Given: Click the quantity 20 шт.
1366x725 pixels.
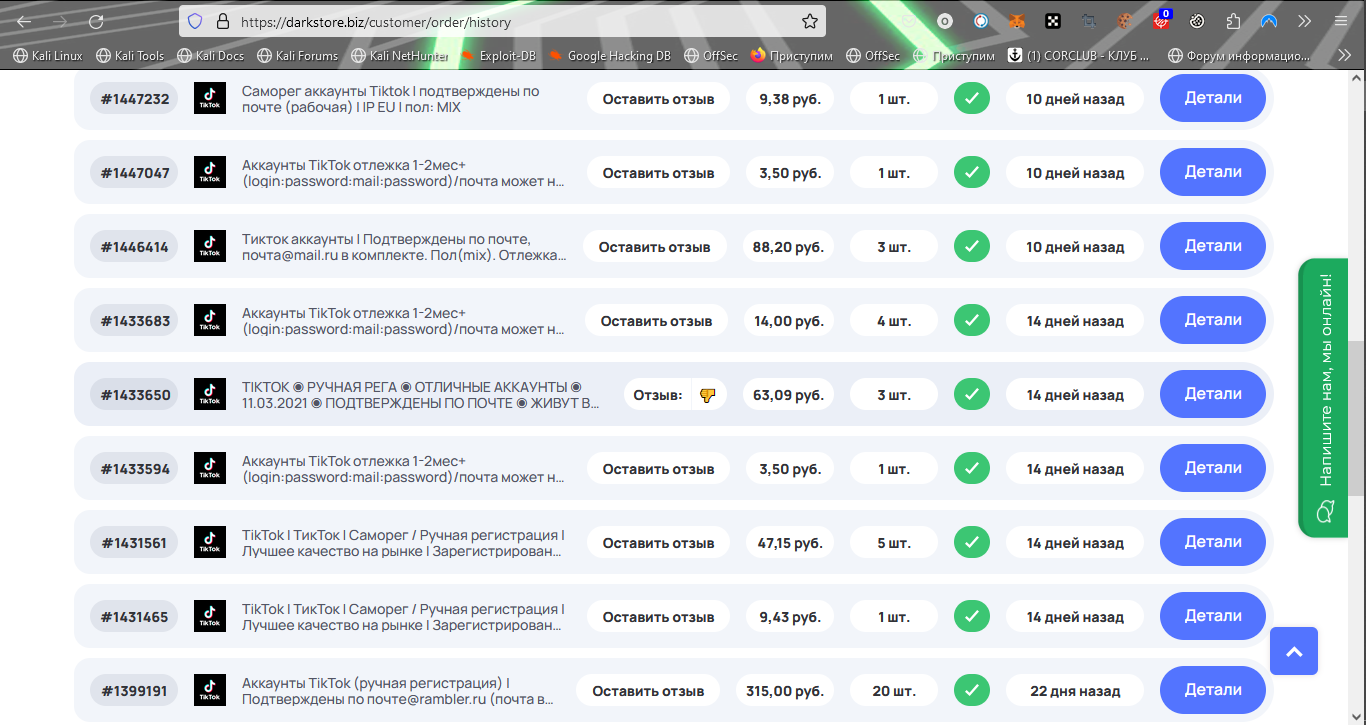Looking at the screenshot, I should click(894, 691).
